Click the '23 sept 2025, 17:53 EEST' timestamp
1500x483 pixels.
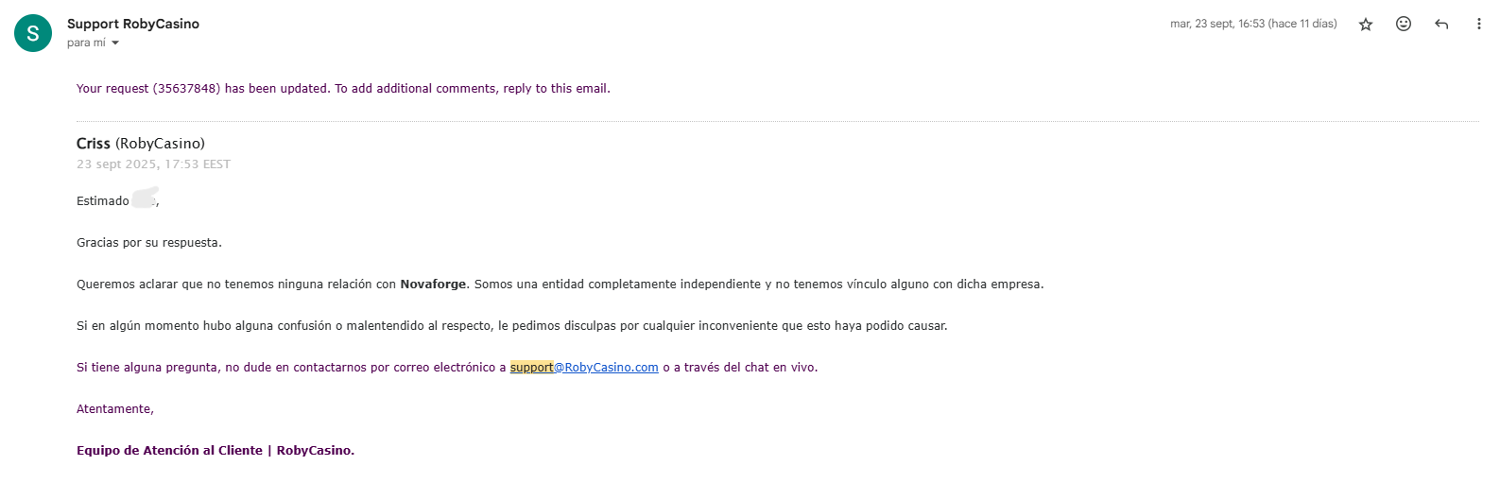(153, 164)
